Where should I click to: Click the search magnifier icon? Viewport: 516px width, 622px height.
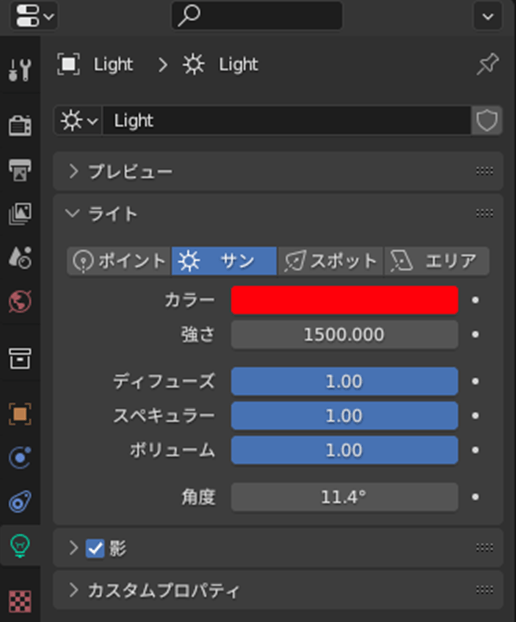point(189,16)
